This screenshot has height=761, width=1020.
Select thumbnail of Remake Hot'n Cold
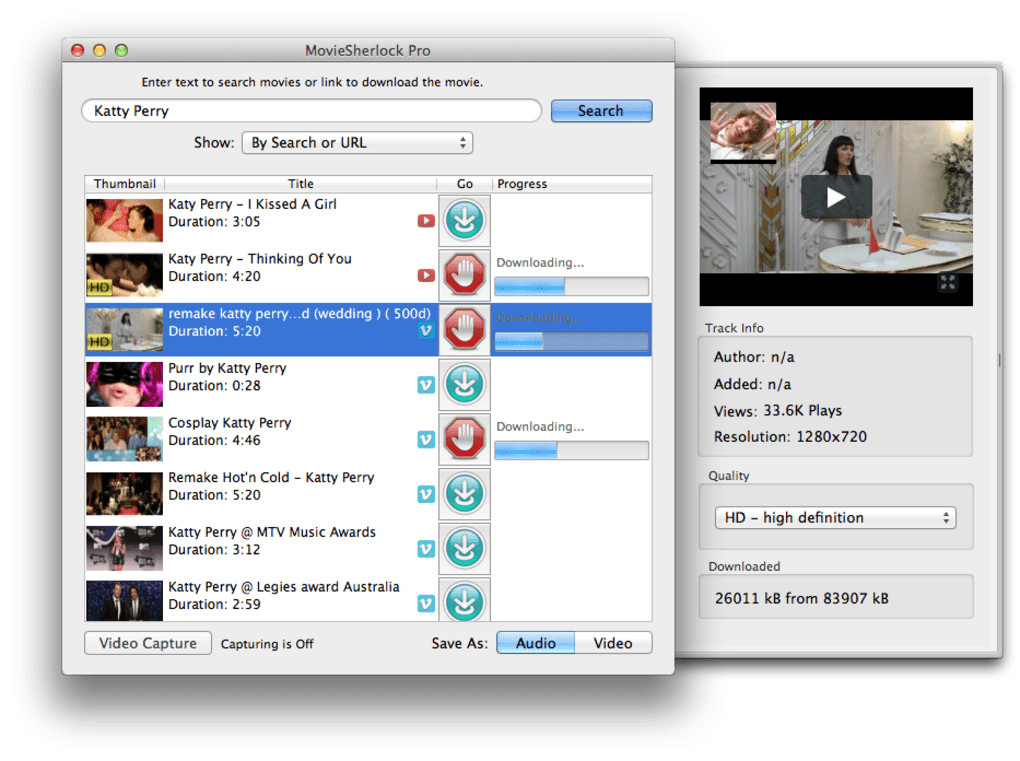(x=124, y=494)
